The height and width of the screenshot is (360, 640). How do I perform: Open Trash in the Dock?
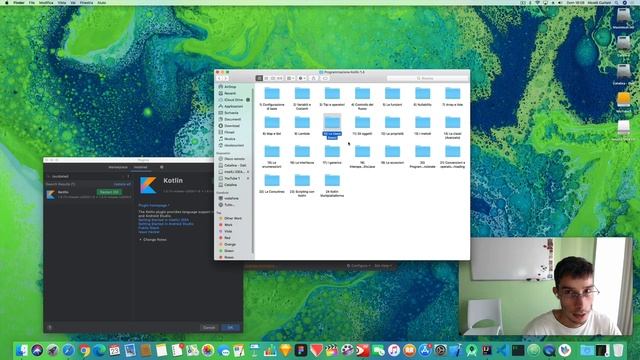point(618,350)
